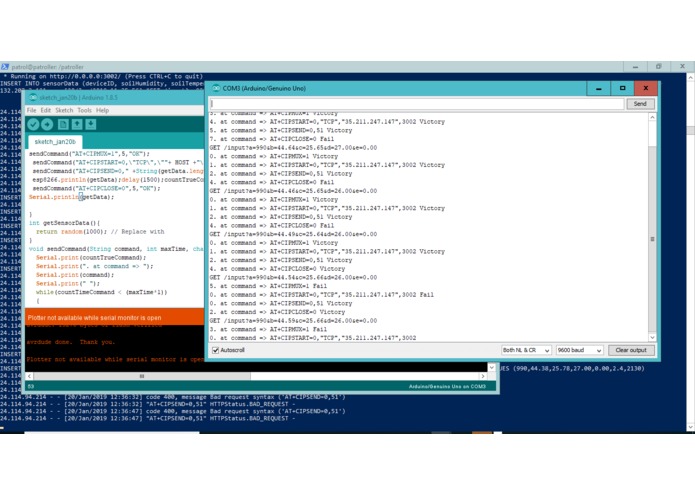Click 'Arduino/Genuino Uno on COM3' status text
Image resolution: width=695 pixels, height=494 pixels.
click(x=447, y=386)
